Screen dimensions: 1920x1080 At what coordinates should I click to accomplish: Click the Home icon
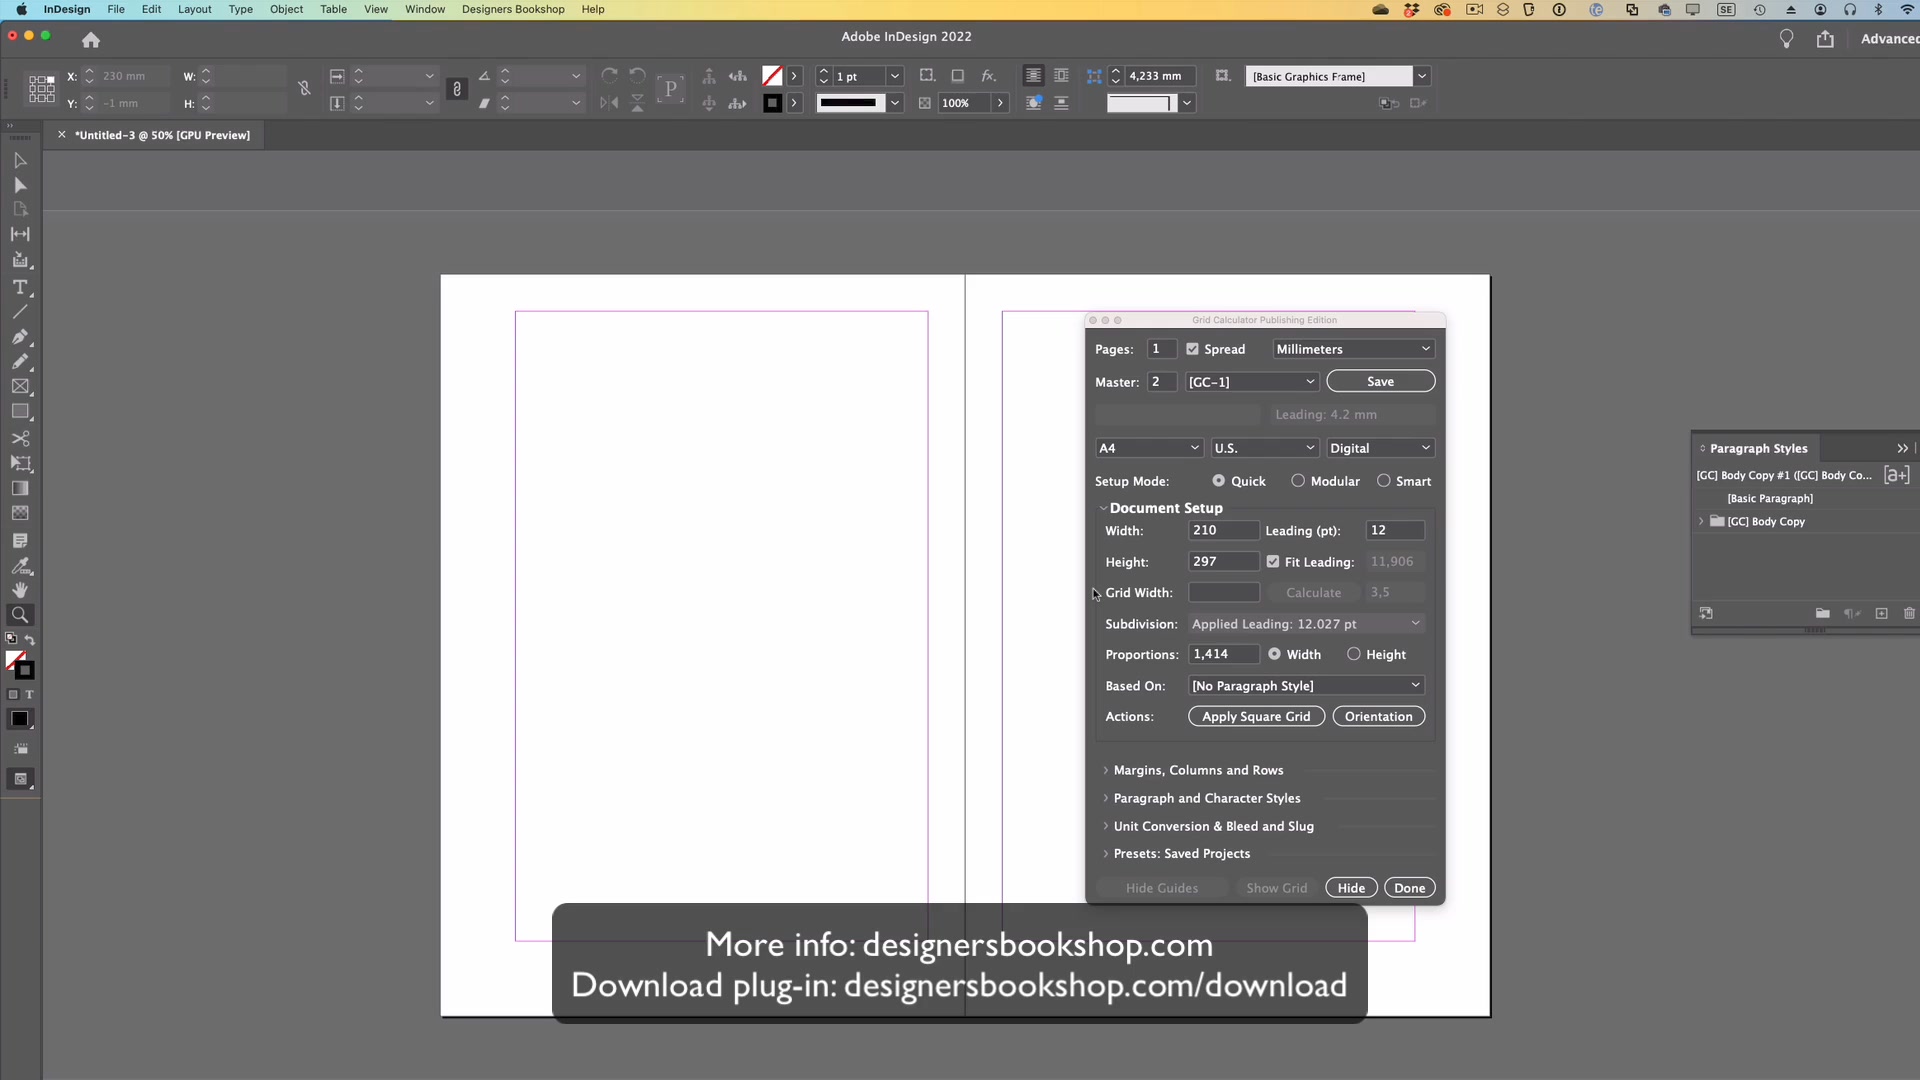91,40
